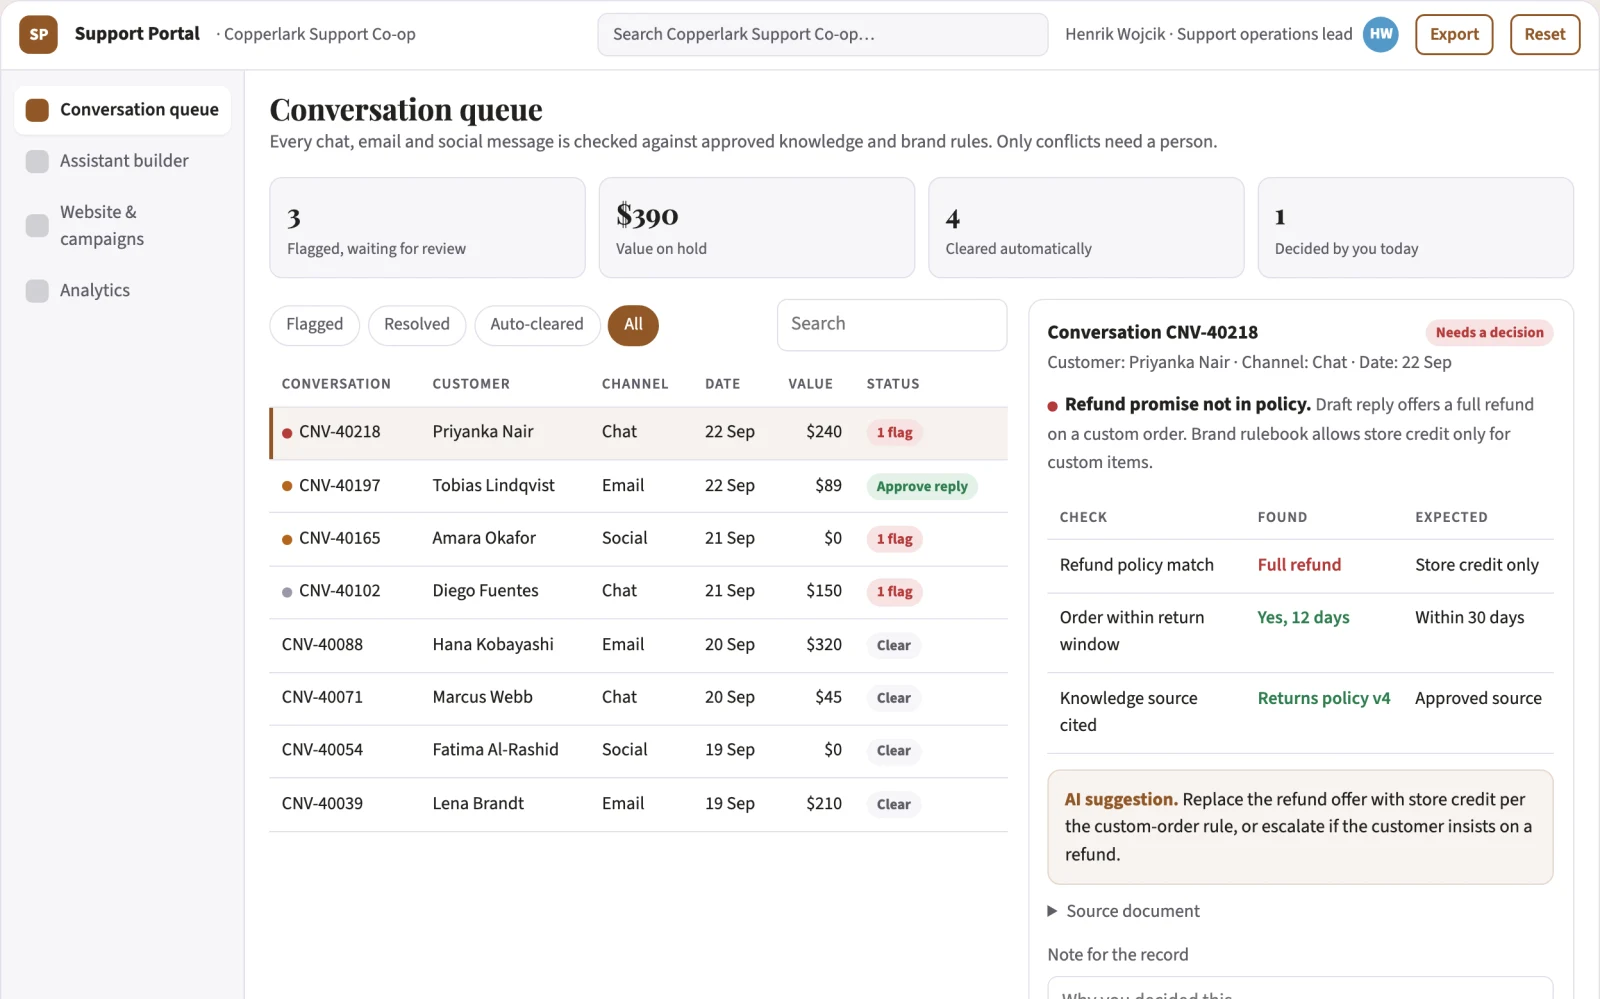Select conversation CNV-40165

click(638, 539)
